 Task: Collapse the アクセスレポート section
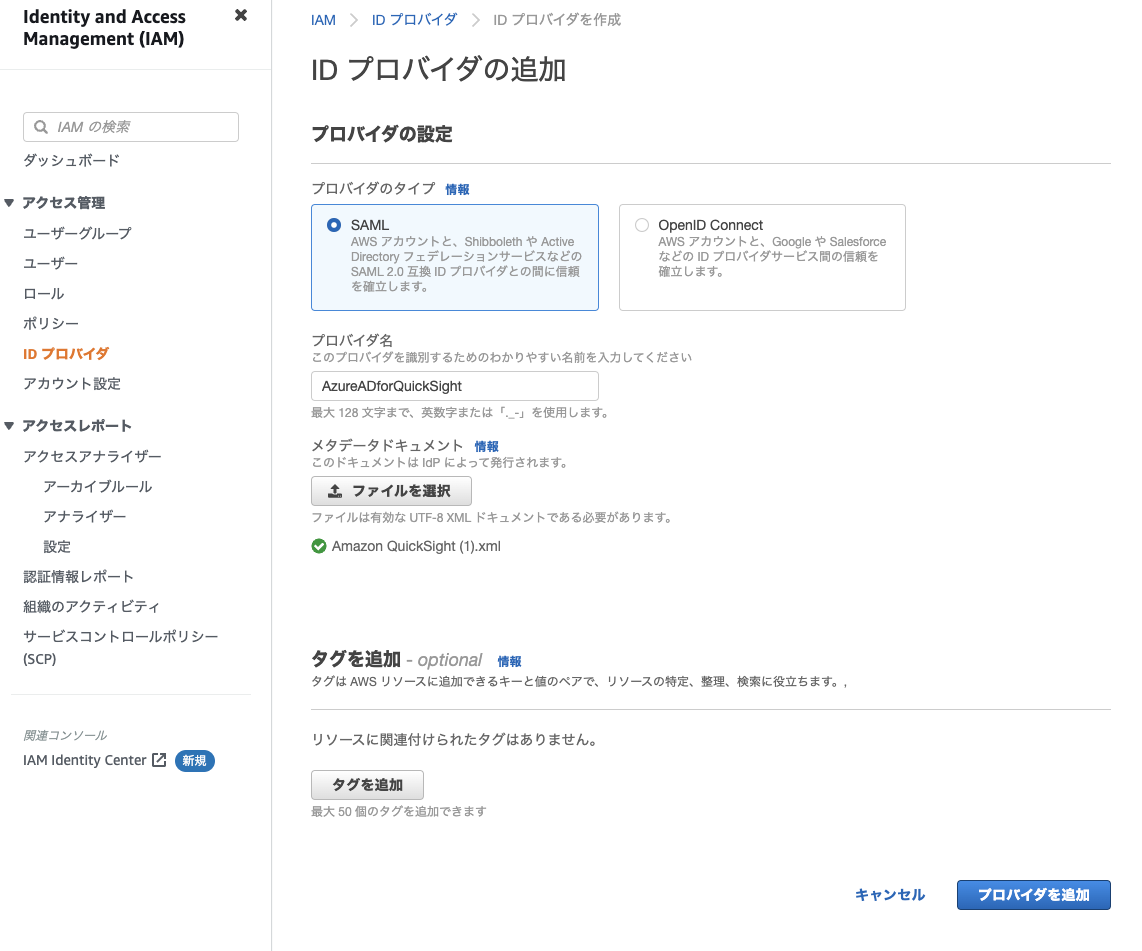(9, 425)
